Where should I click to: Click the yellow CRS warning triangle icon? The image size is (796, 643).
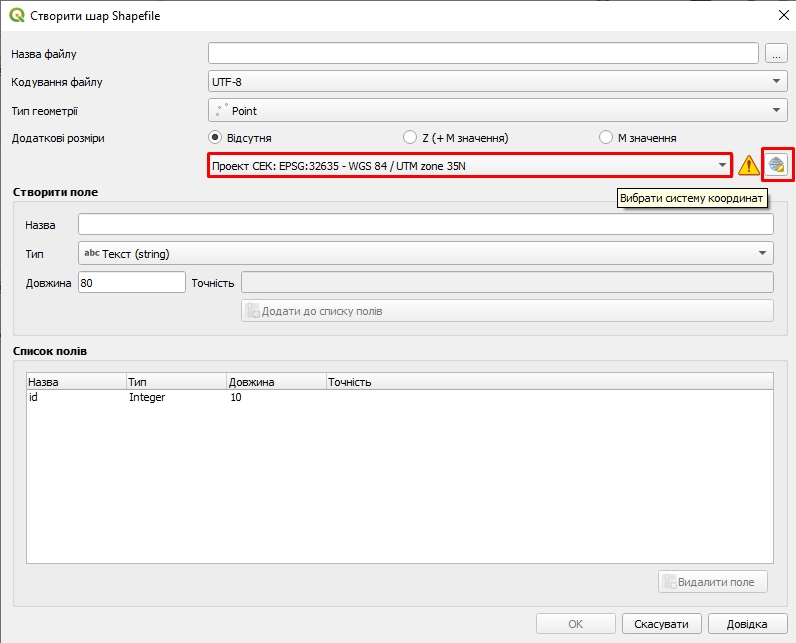tap(748, 166)
